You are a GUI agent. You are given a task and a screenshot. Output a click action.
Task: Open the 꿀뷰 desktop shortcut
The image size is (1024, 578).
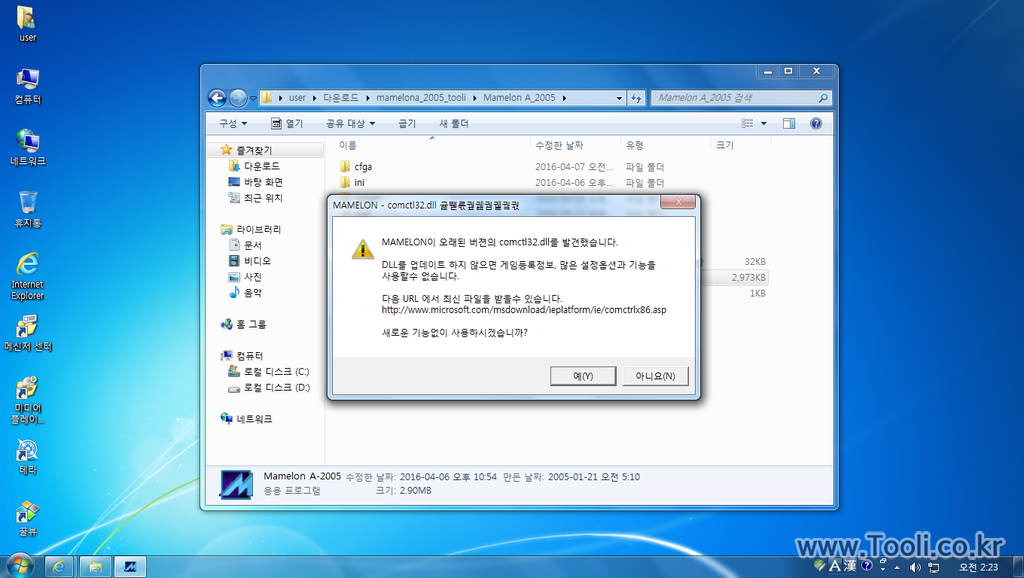(27, 519)
